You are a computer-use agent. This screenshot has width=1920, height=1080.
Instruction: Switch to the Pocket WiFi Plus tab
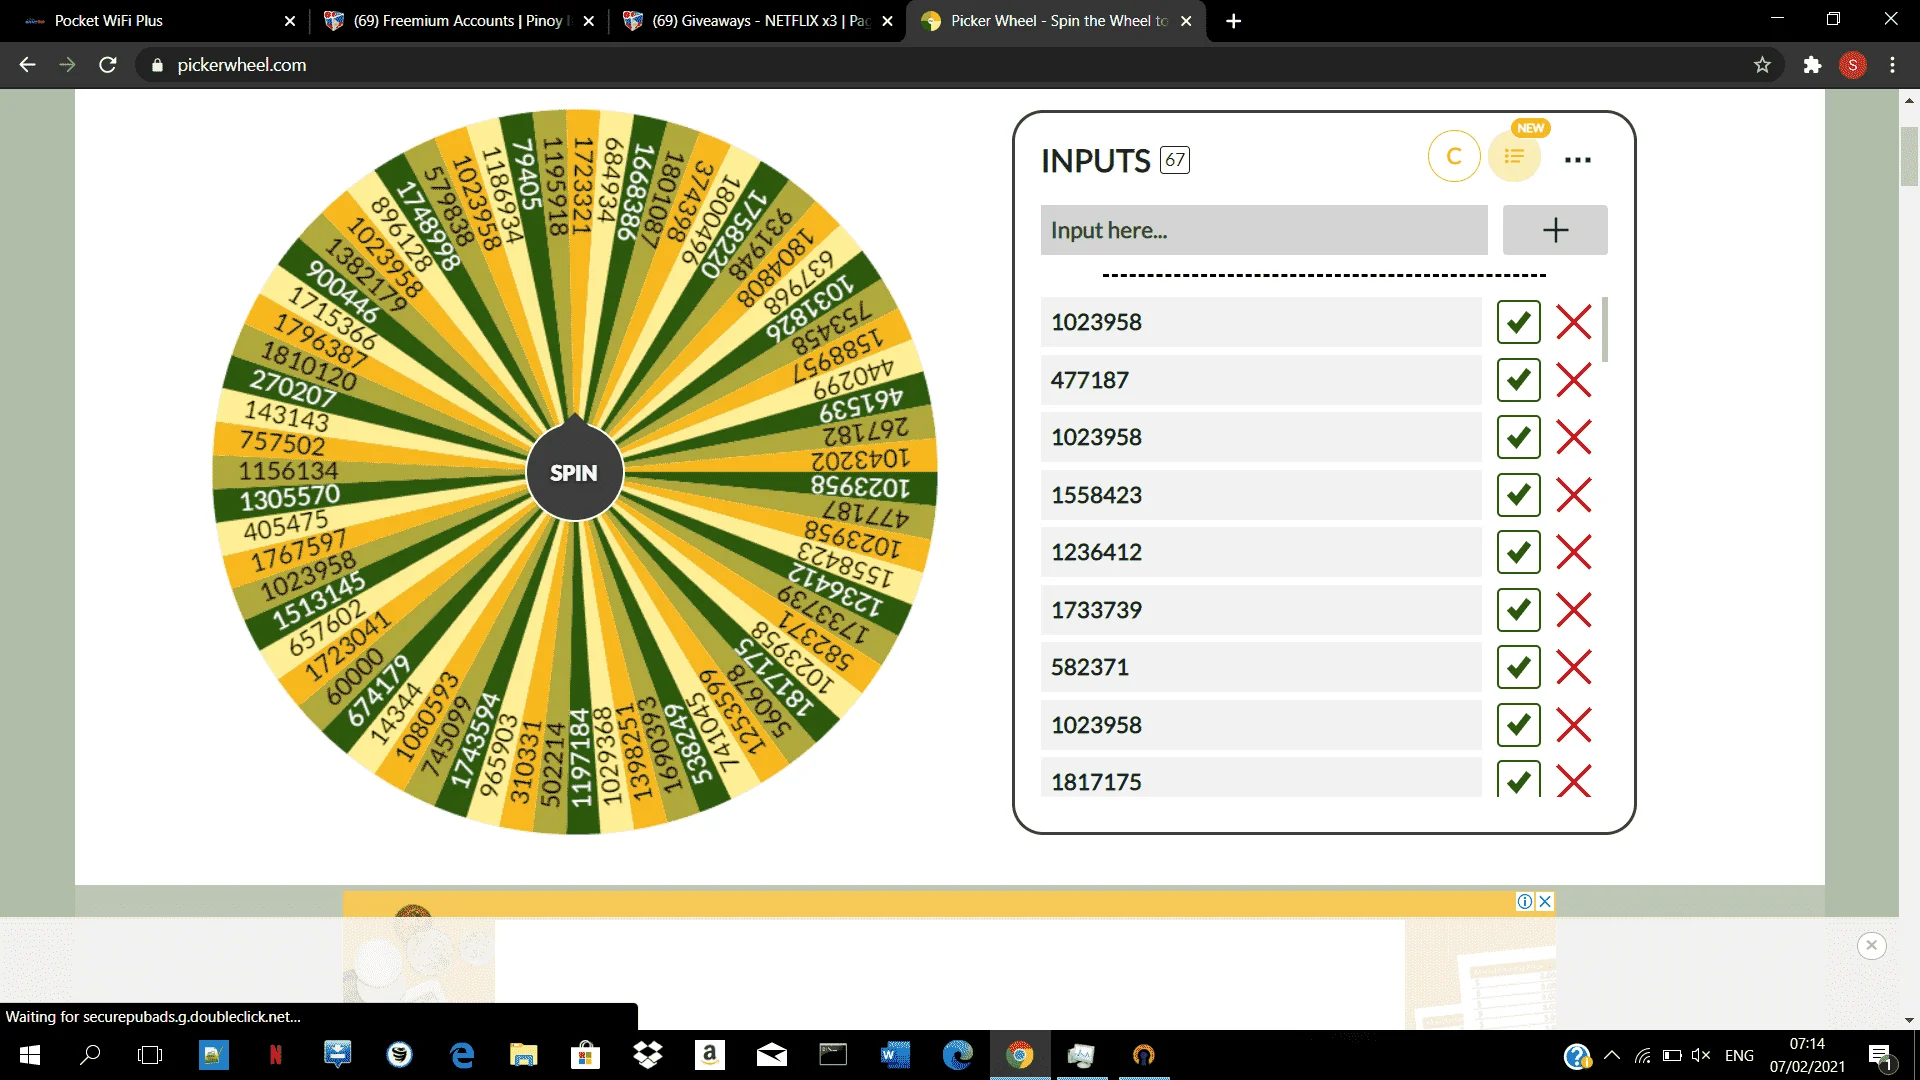(155, 21)
